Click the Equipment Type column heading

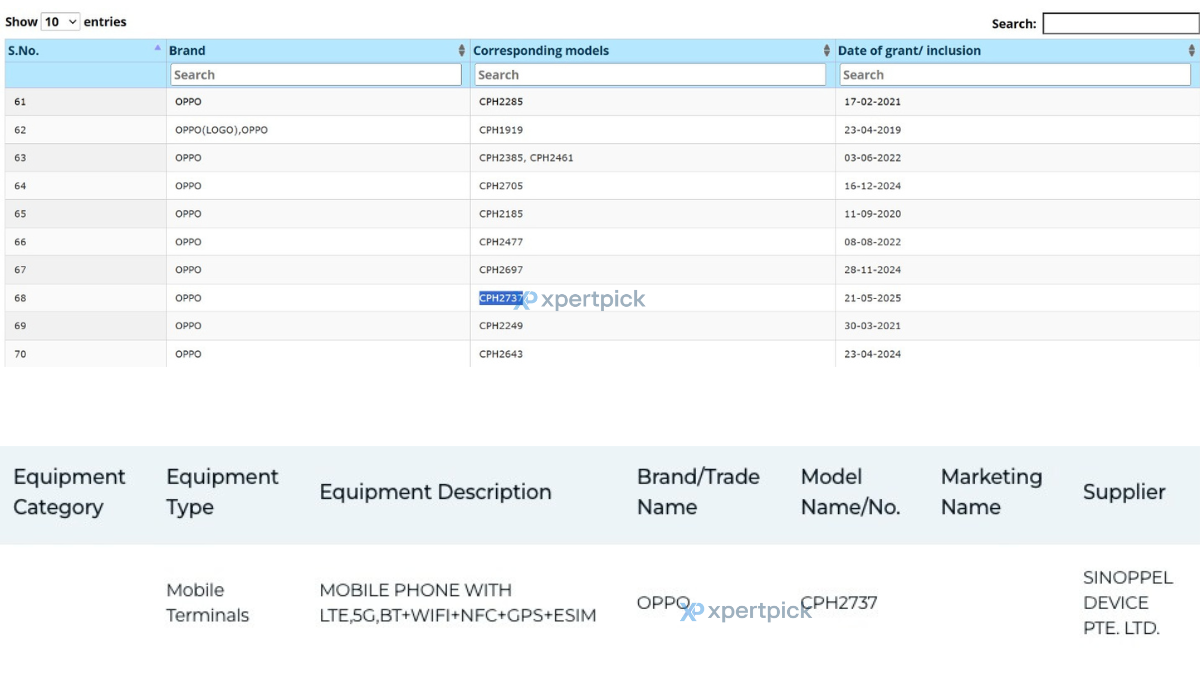pyautogui.click(x=222, y=492)
